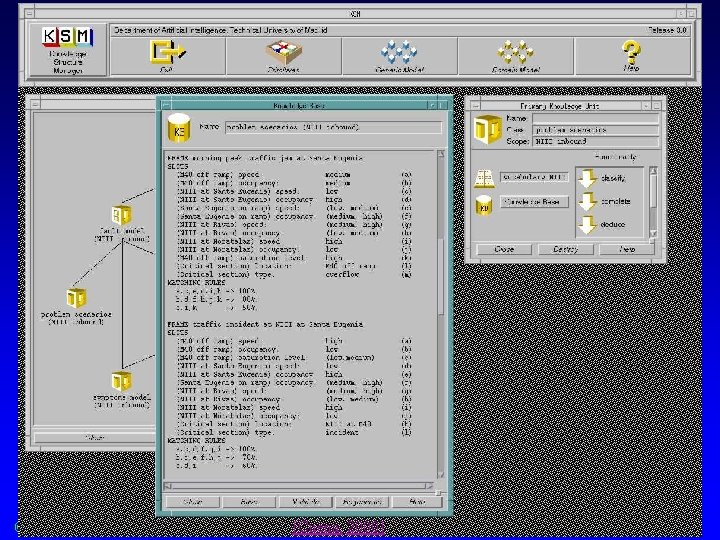
Task: Select the response model node icon
Action: pos(121,381)
